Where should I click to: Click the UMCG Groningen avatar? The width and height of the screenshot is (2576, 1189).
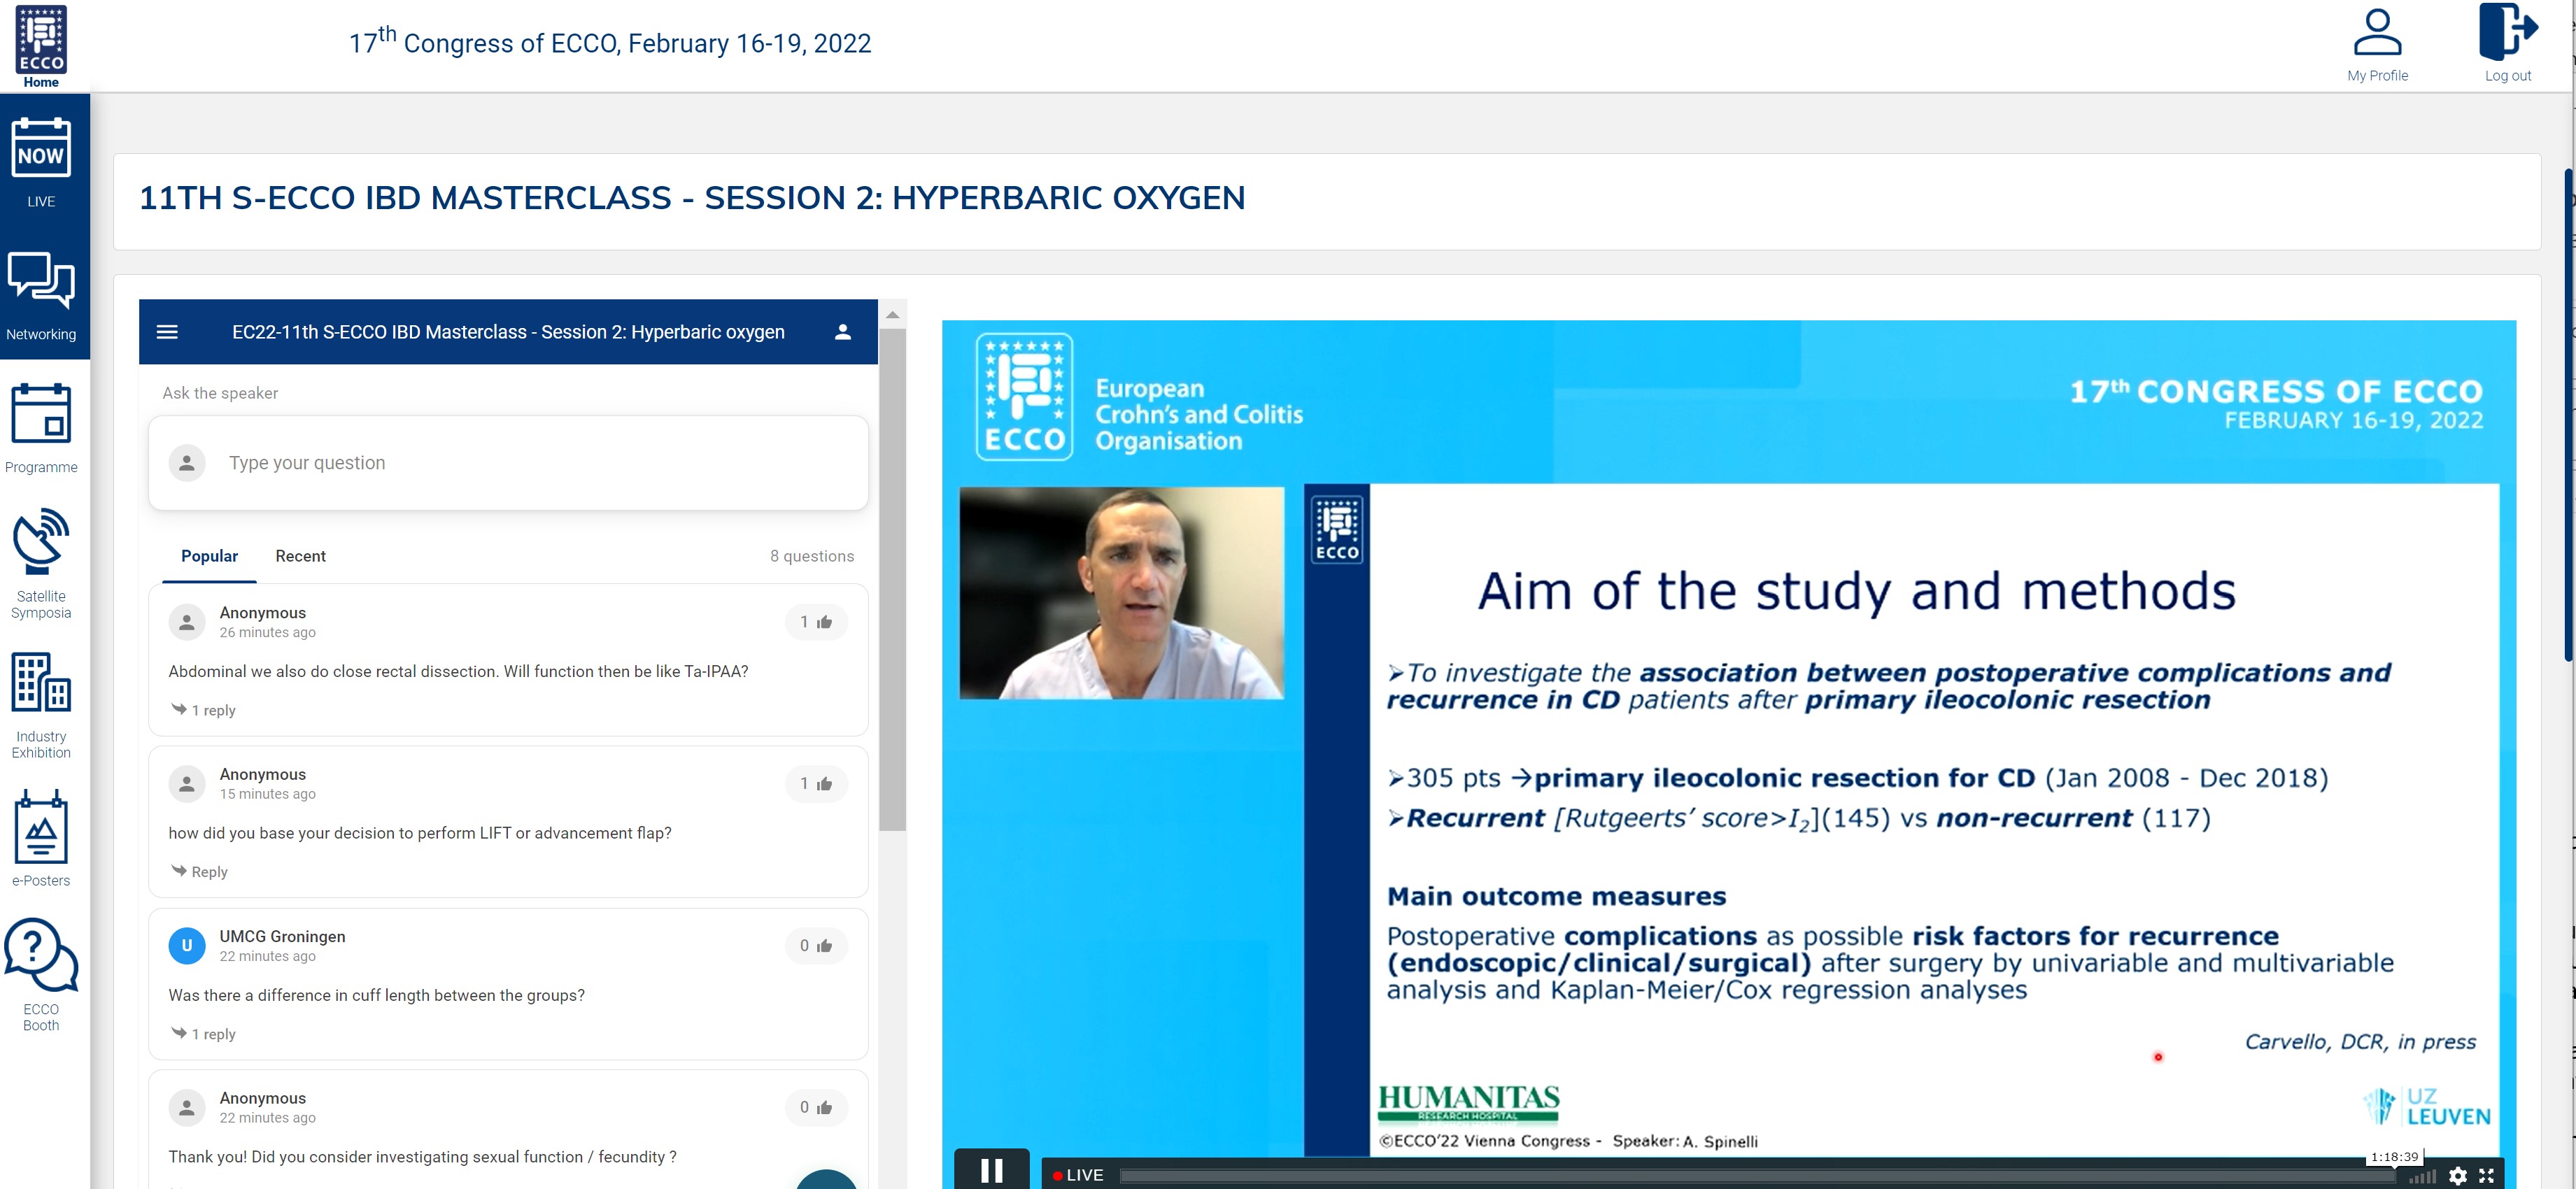(x=187, y=946)
